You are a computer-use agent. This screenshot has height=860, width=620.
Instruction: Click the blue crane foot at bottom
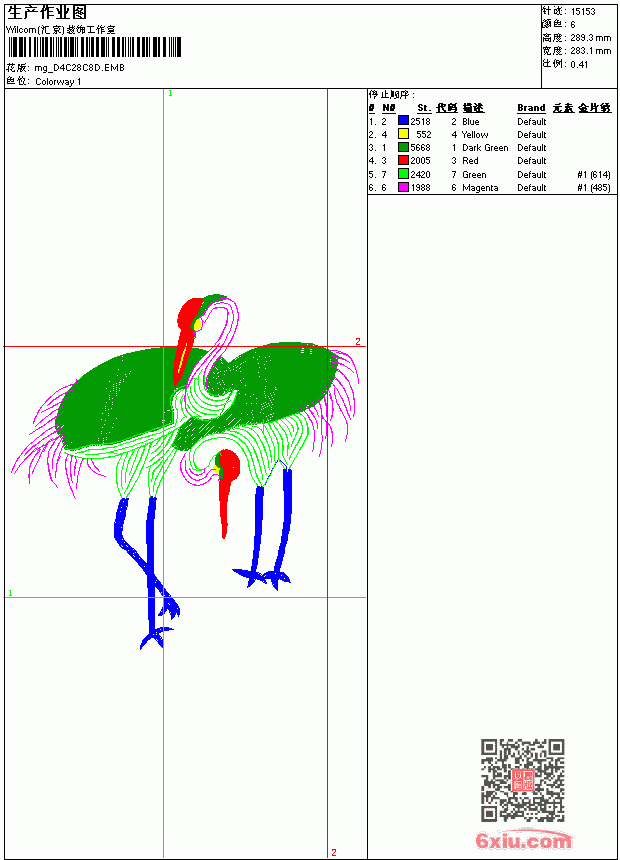[x=155, y=638]
